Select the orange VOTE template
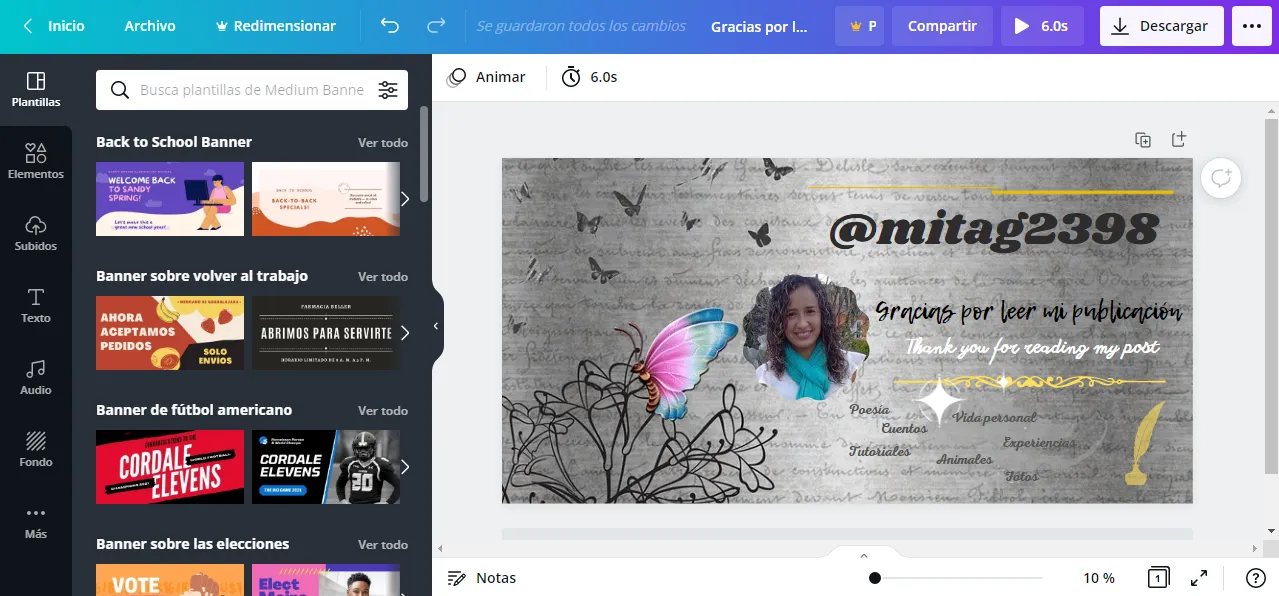This screenshot has width=1279, height=596. click(170, 580)
